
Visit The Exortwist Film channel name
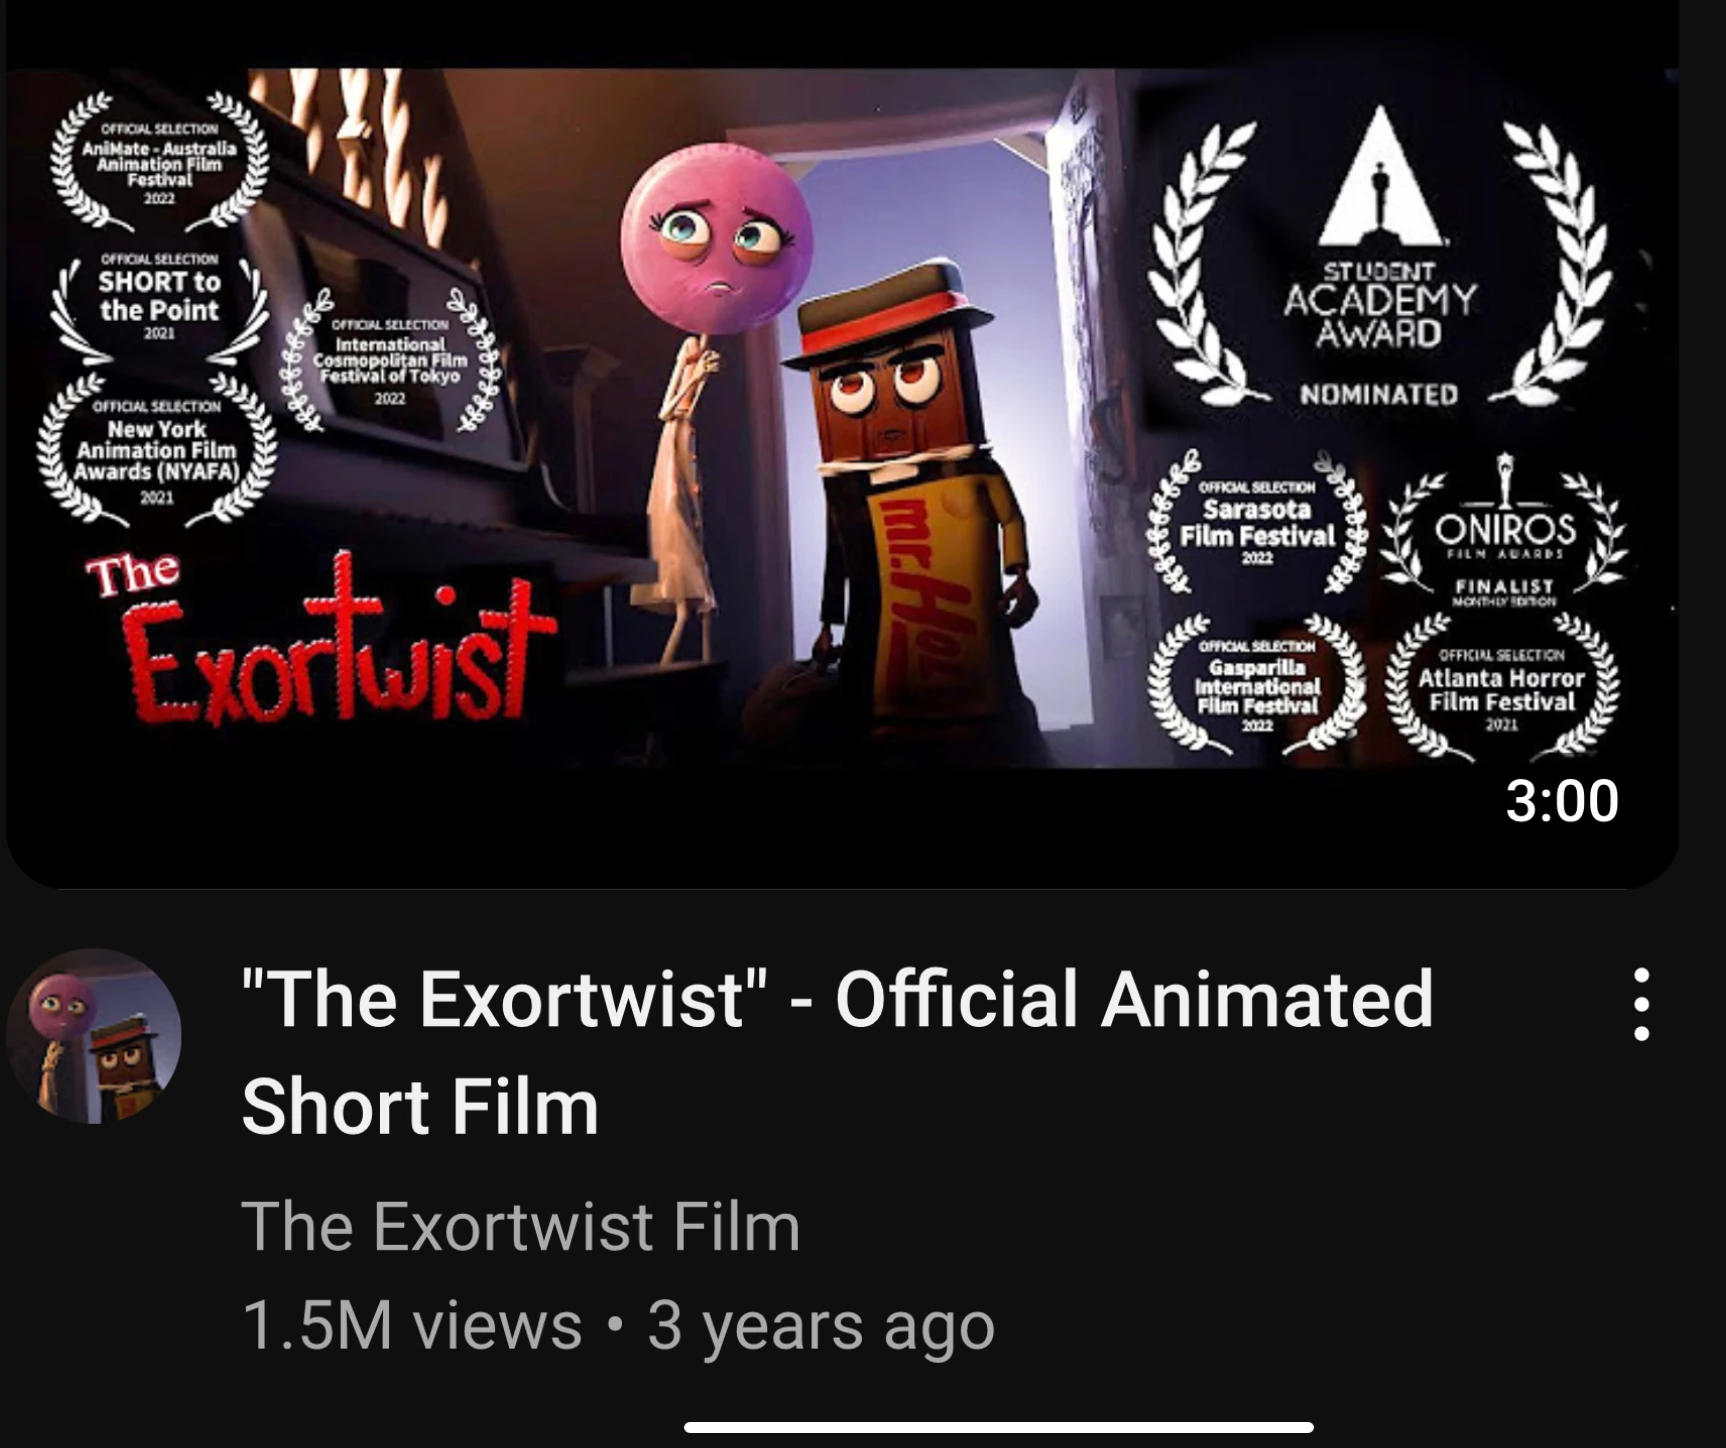click(x=521, y=1226)
